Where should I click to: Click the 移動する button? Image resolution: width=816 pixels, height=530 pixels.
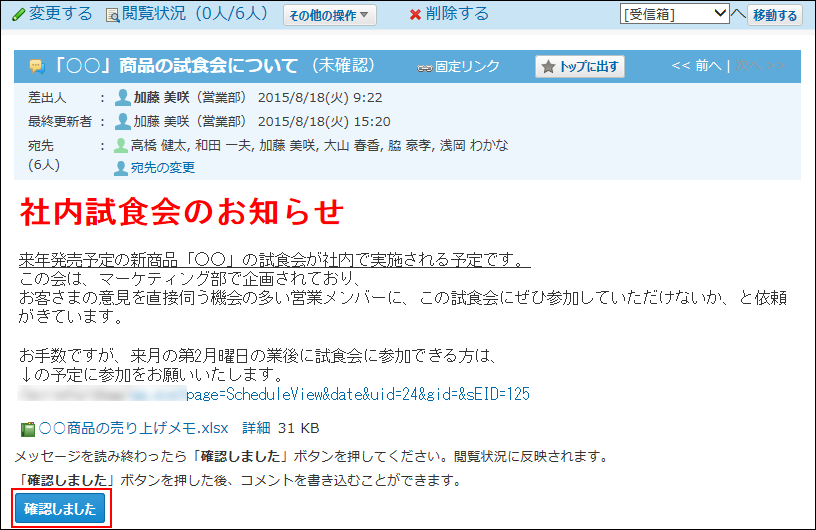[x=775, y=15]
